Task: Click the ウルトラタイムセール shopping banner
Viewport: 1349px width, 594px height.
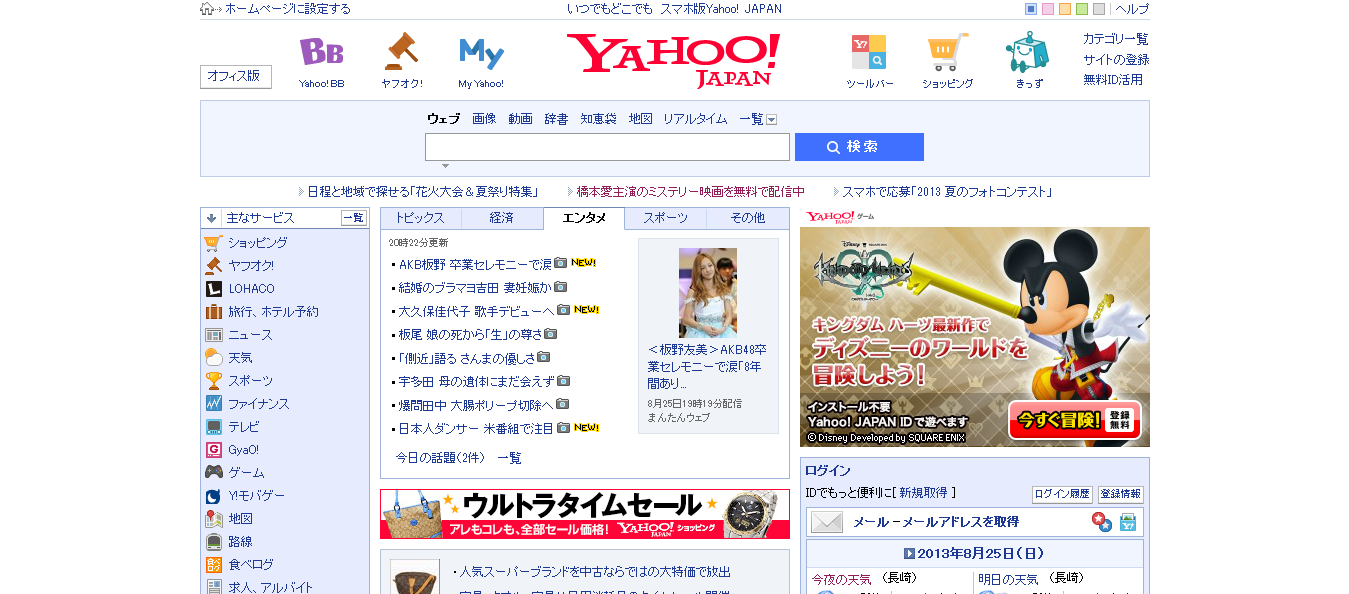Action: click(x=585, y=514)
